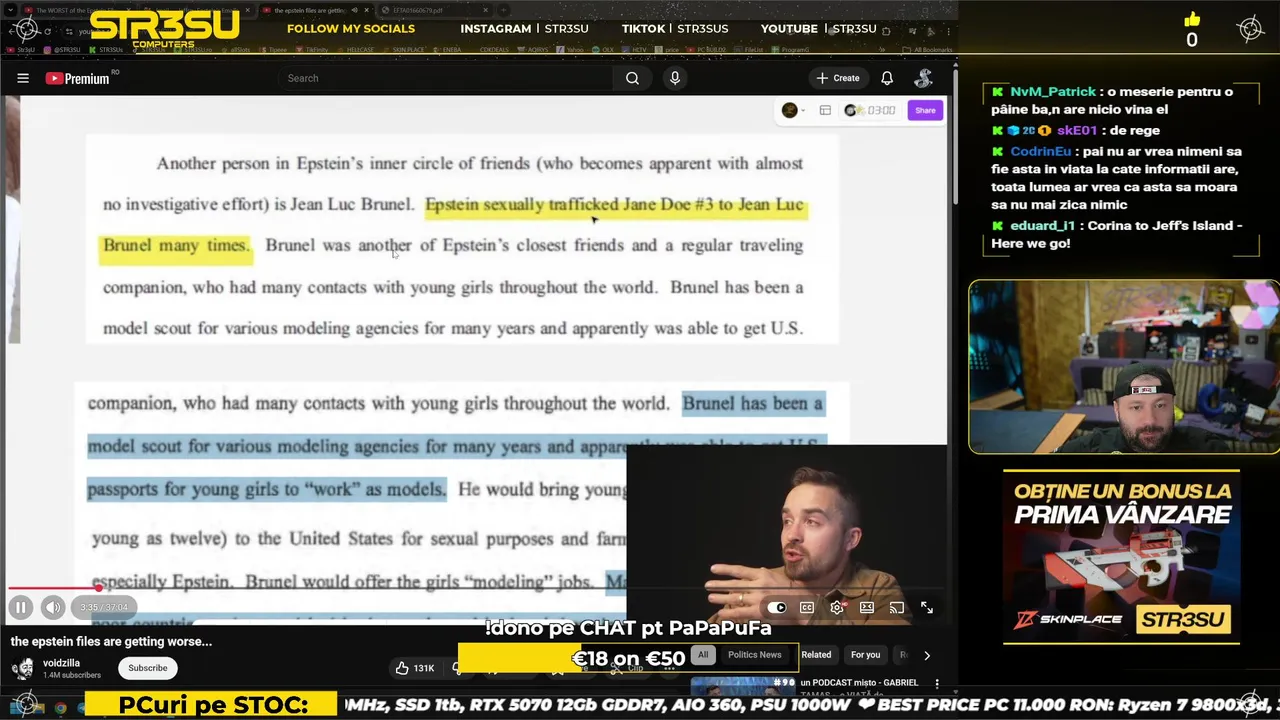Cast the video to a TV
The image size is (1280, 720).
pyautogui.click(x=897, y=607)
